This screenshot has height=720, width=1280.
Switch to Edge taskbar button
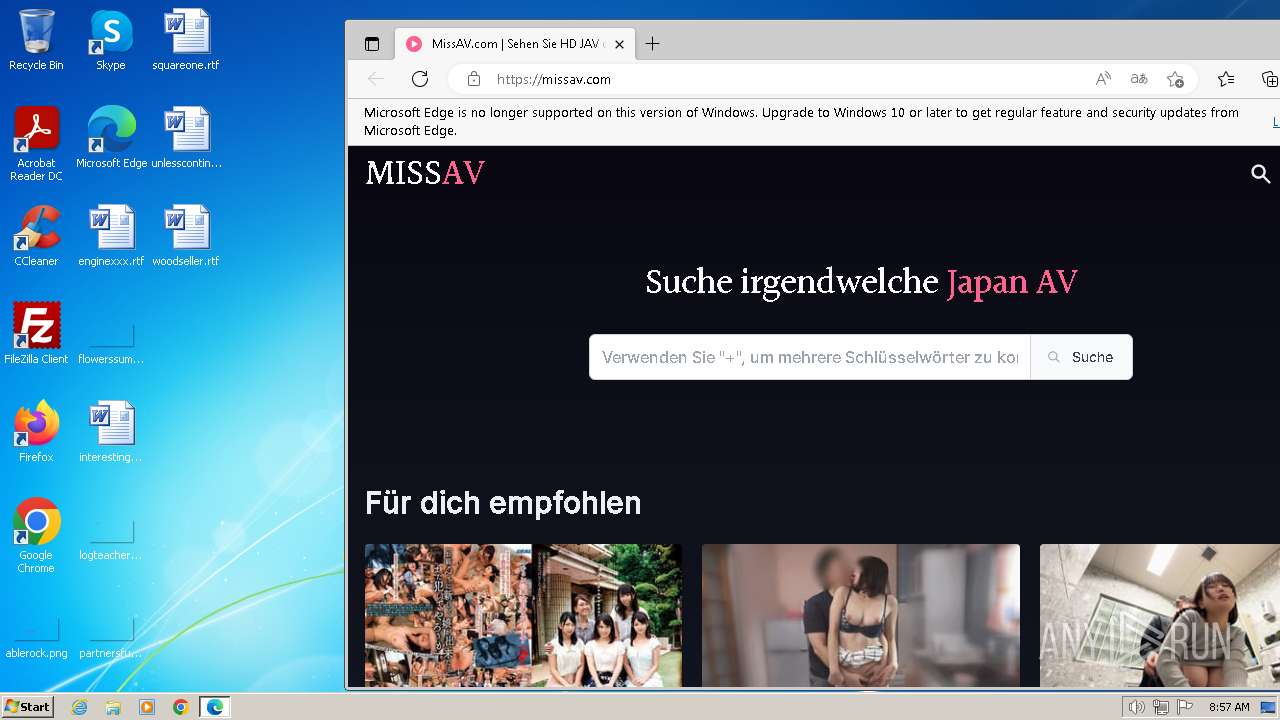pos(215,707)
